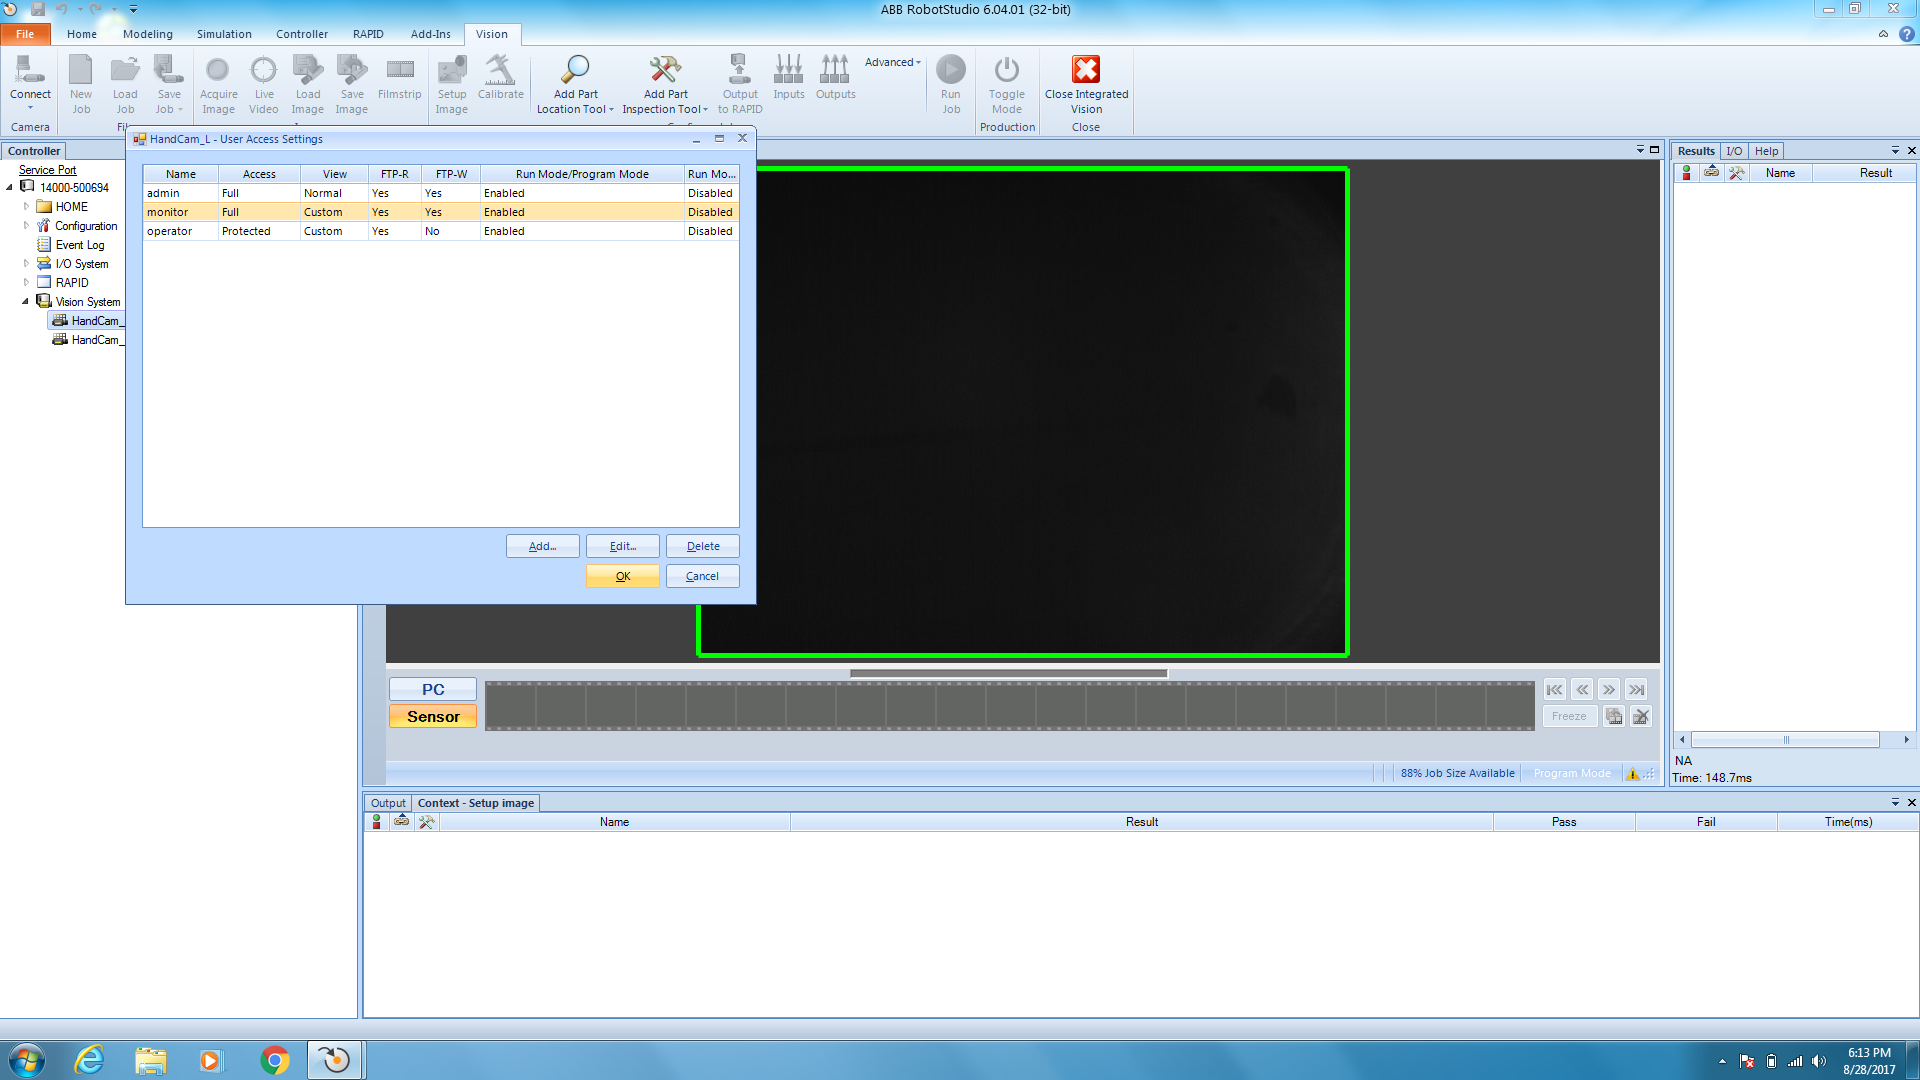
Task: Open the RAPID ribbon tab
Action: click(x=368, y=34)
